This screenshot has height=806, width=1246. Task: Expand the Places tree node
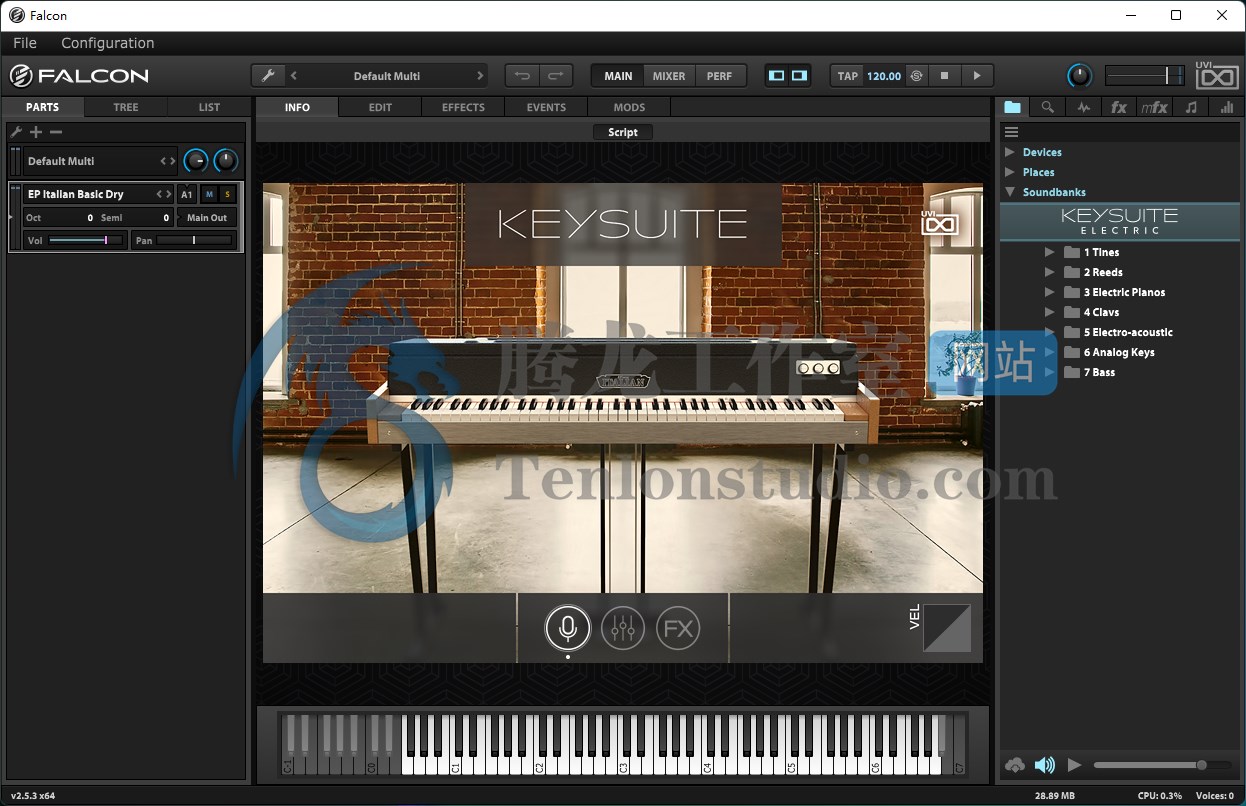(1010, 172)
